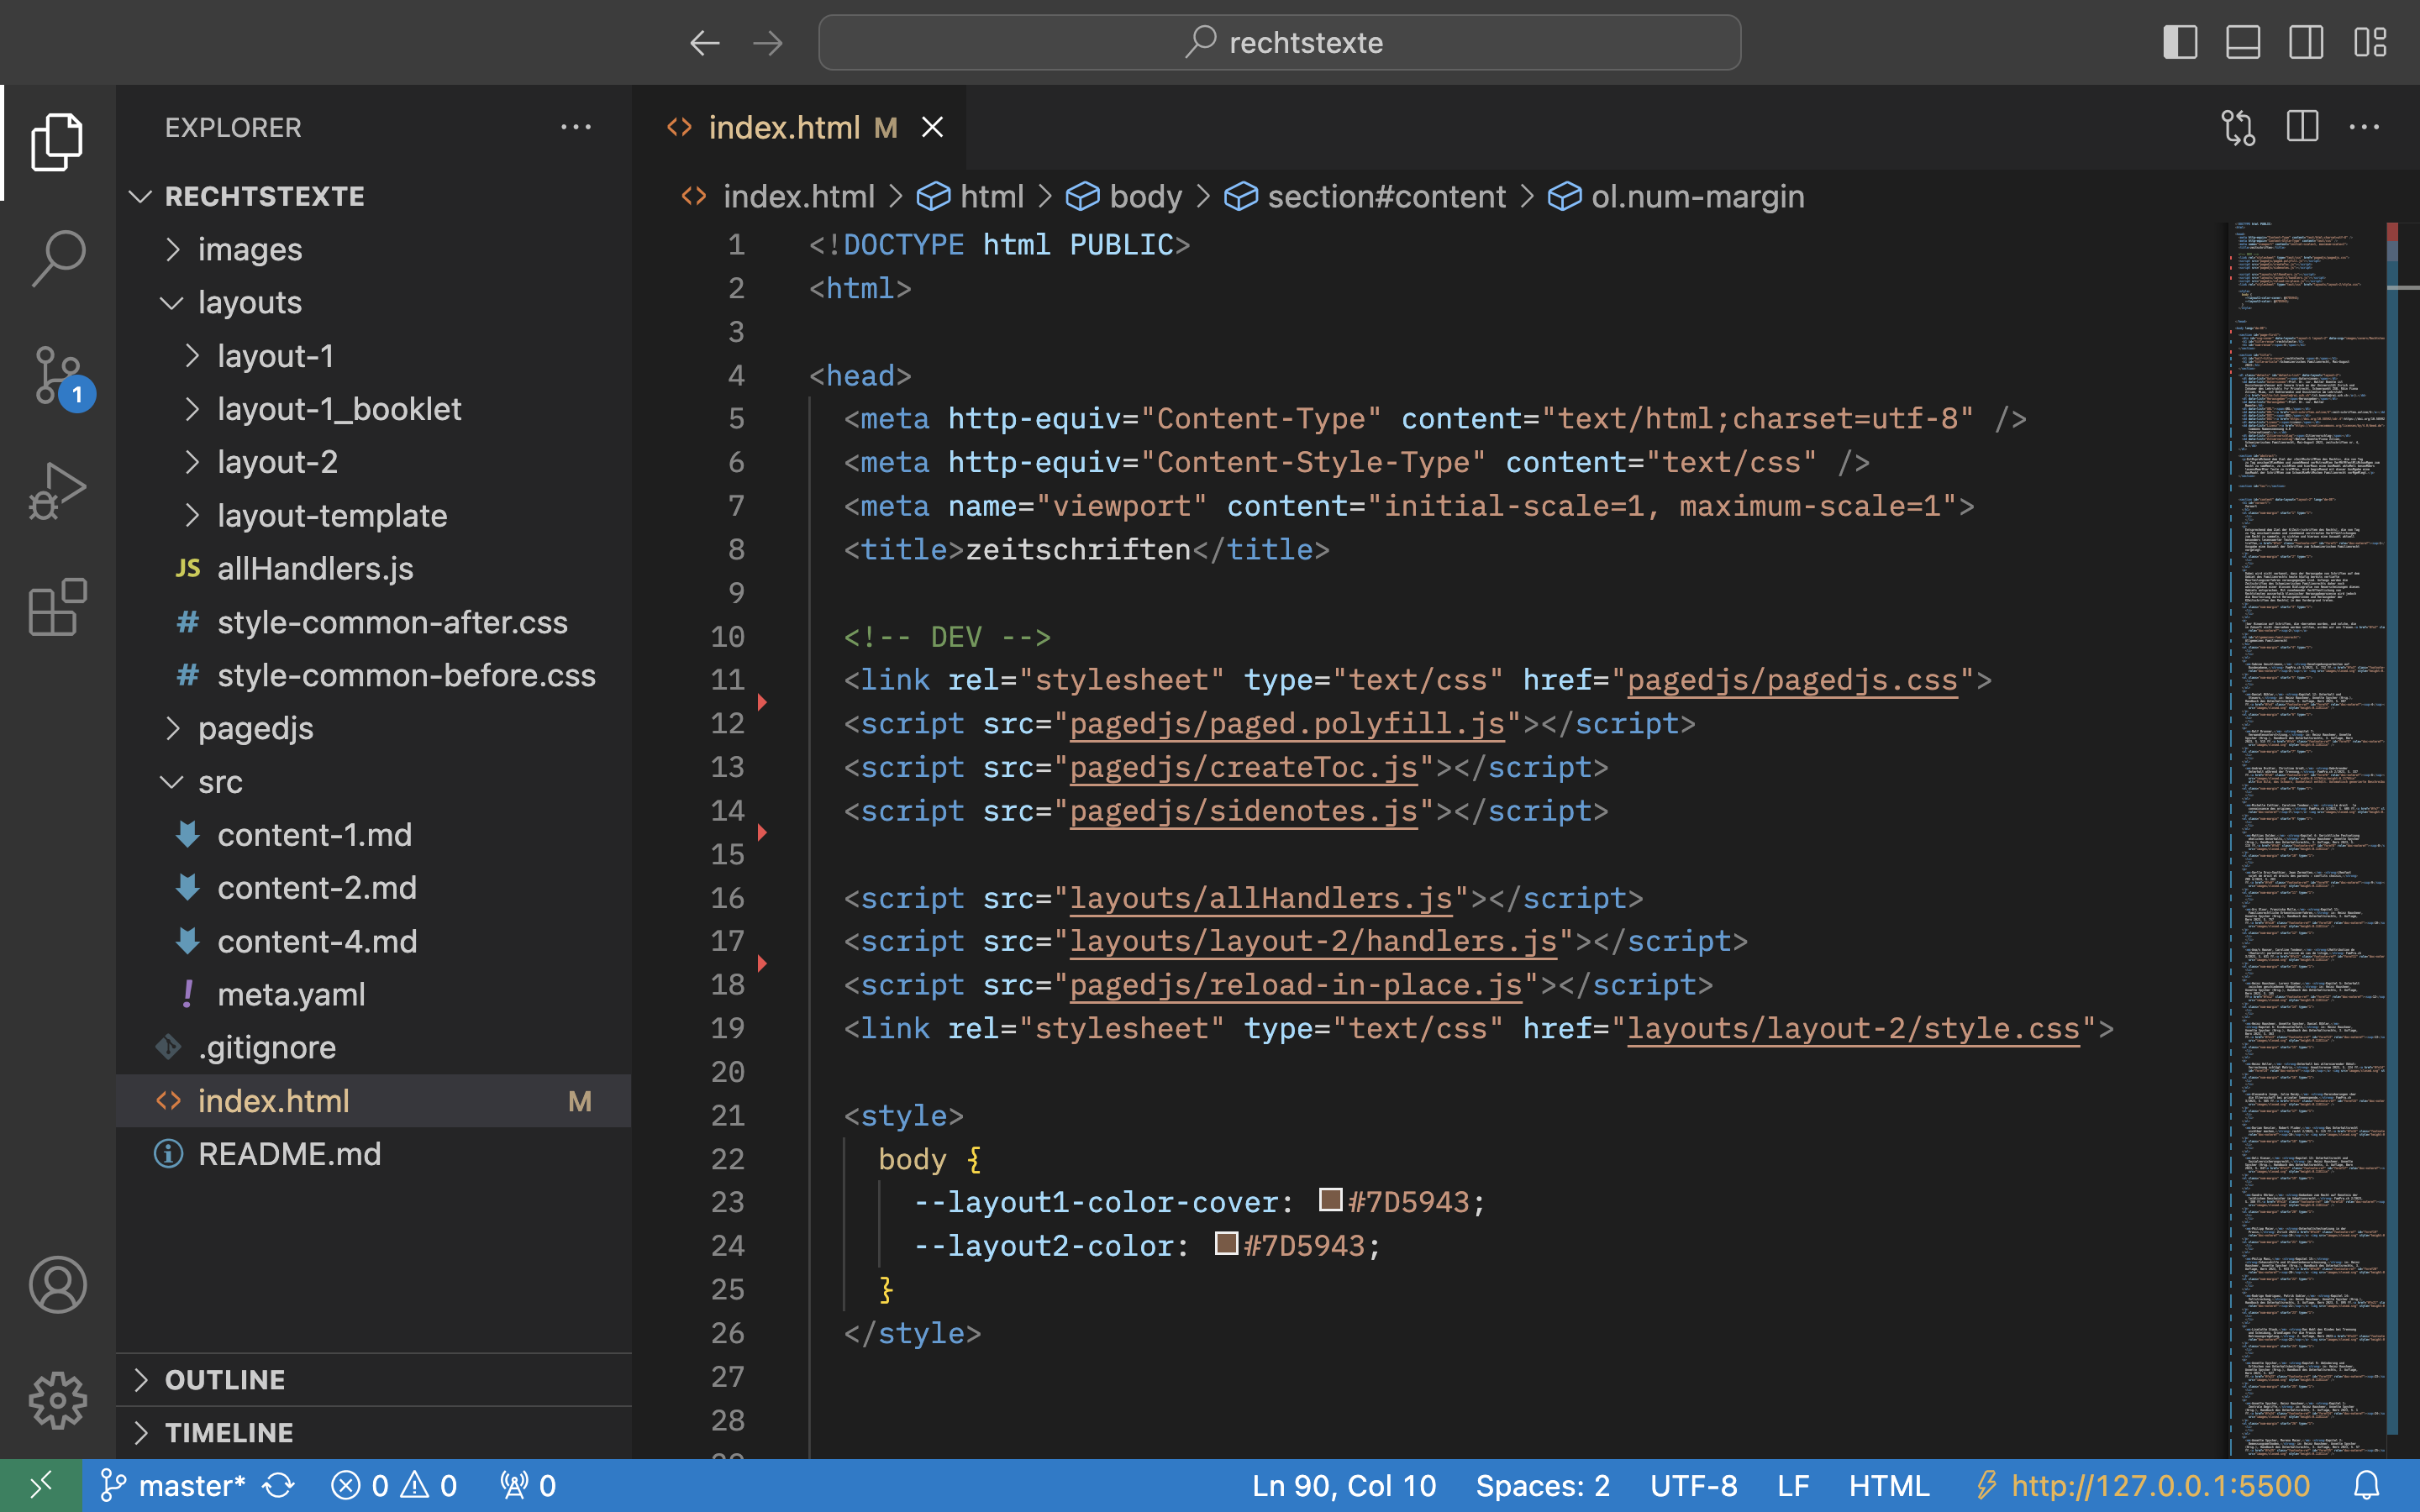Collapse the src folder
This screenshot has width=2420, height=1512.
point(220,782)
